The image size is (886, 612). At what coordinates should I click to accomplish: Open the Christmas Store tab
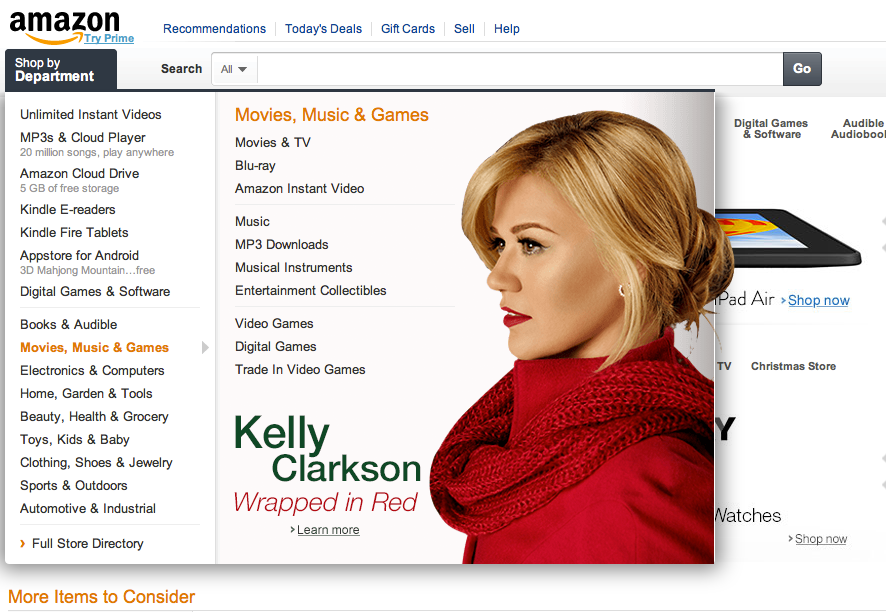coord(793,366)
